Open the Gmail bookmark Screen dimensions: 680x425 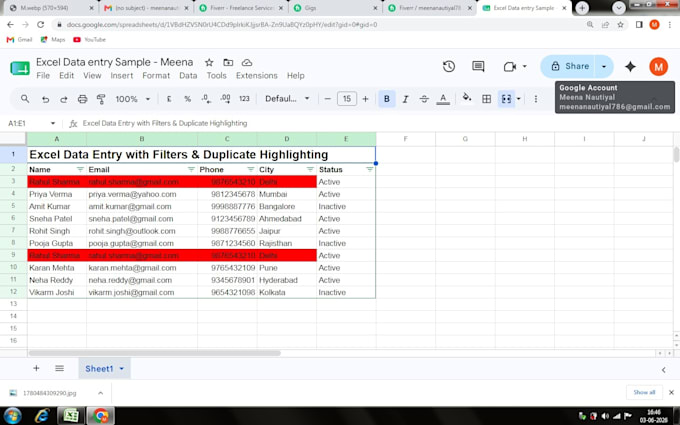click(20, 39)
